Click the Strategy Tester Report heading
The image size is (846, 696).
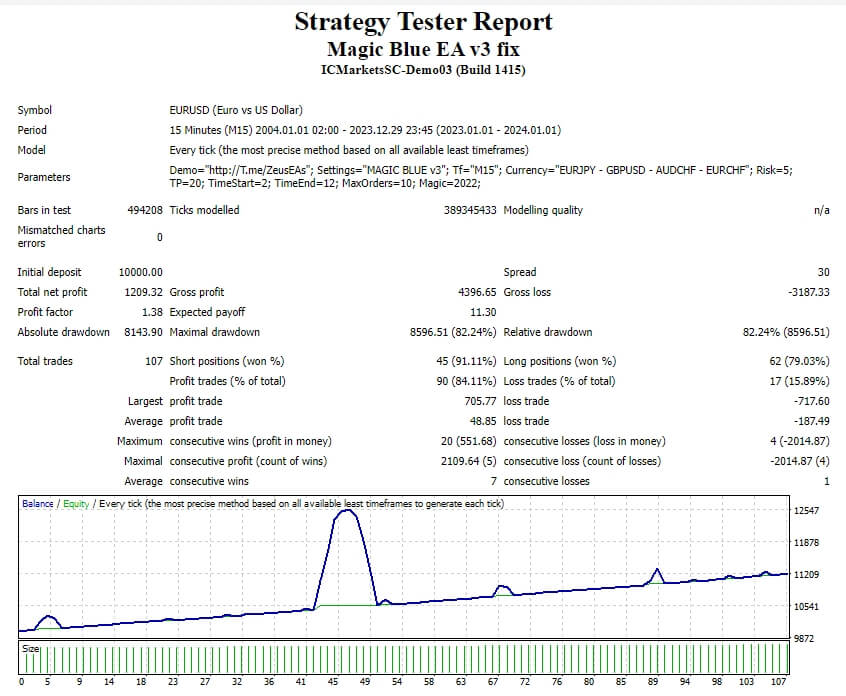(x=424, y=23)
